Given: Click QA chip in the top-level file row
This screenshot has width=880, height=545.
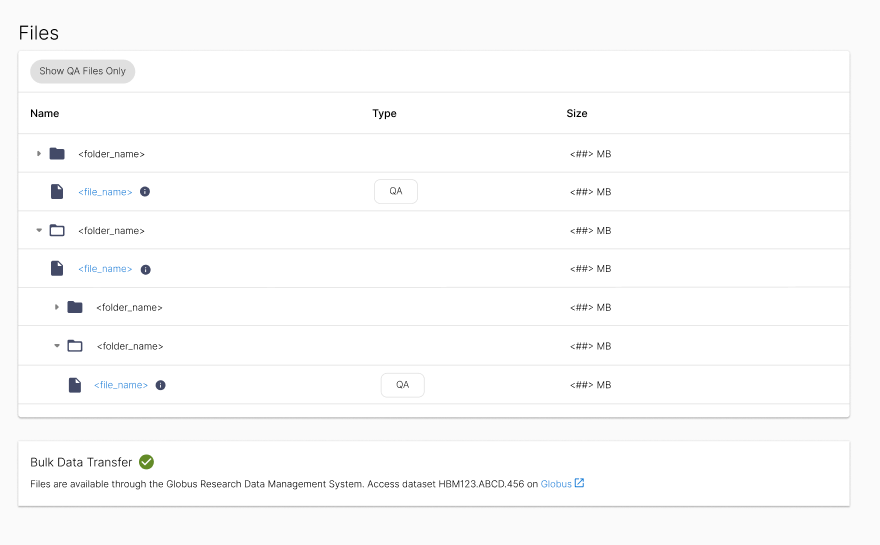Looking at the screenshot, I should [396, 191].
